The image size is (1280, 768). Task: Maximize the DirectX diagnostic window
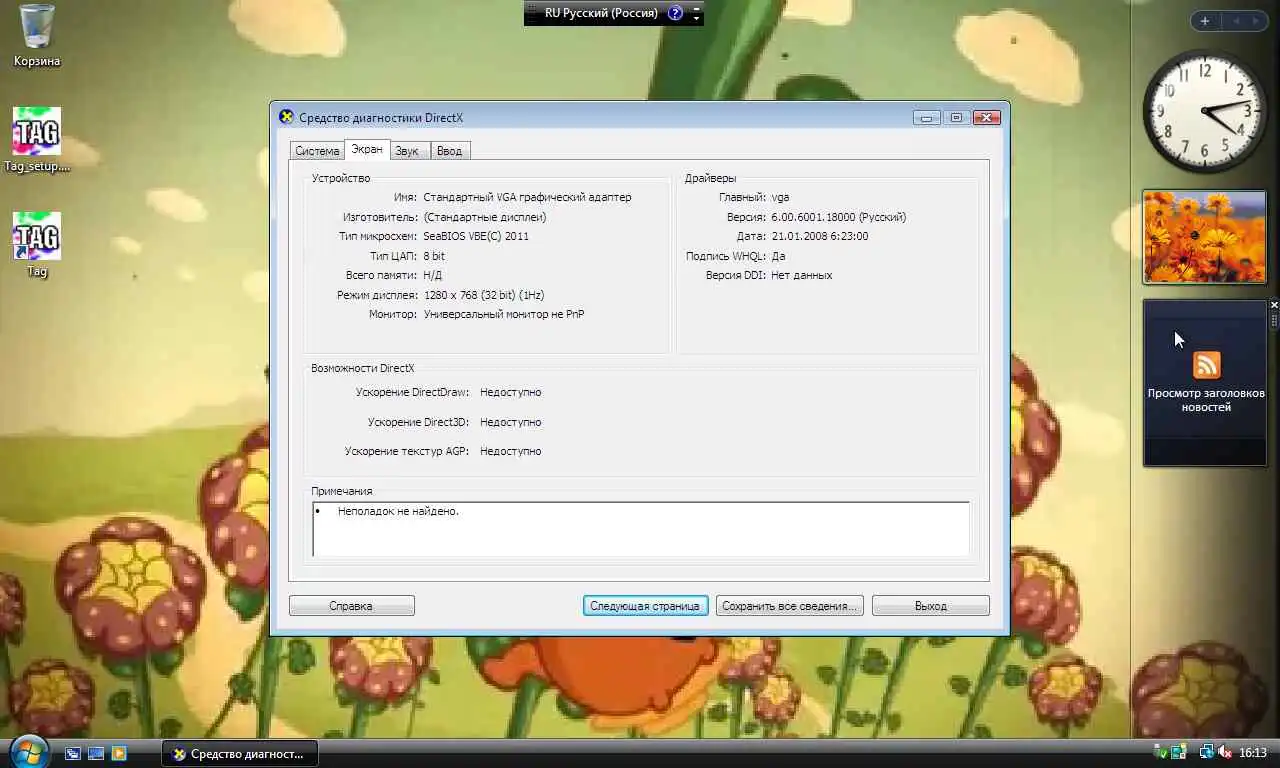(956, 118)
